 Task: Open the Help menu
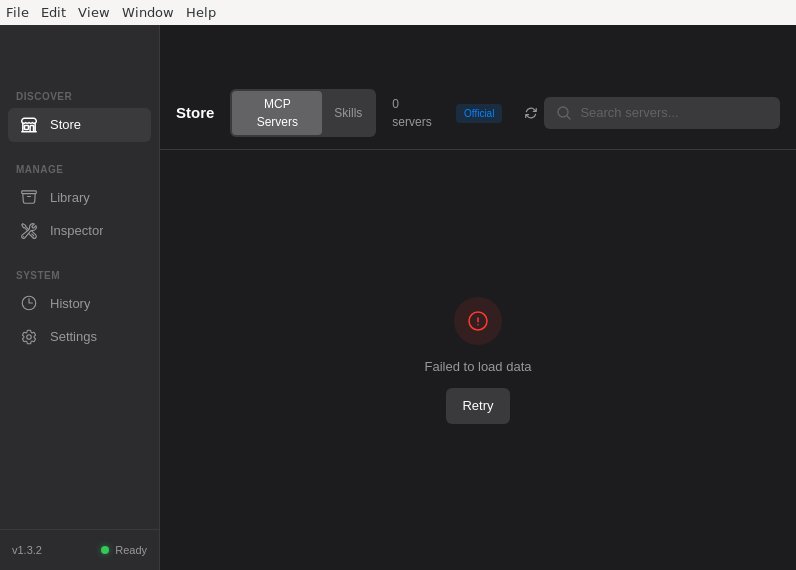pyautogui.click(x=201, y=12)
